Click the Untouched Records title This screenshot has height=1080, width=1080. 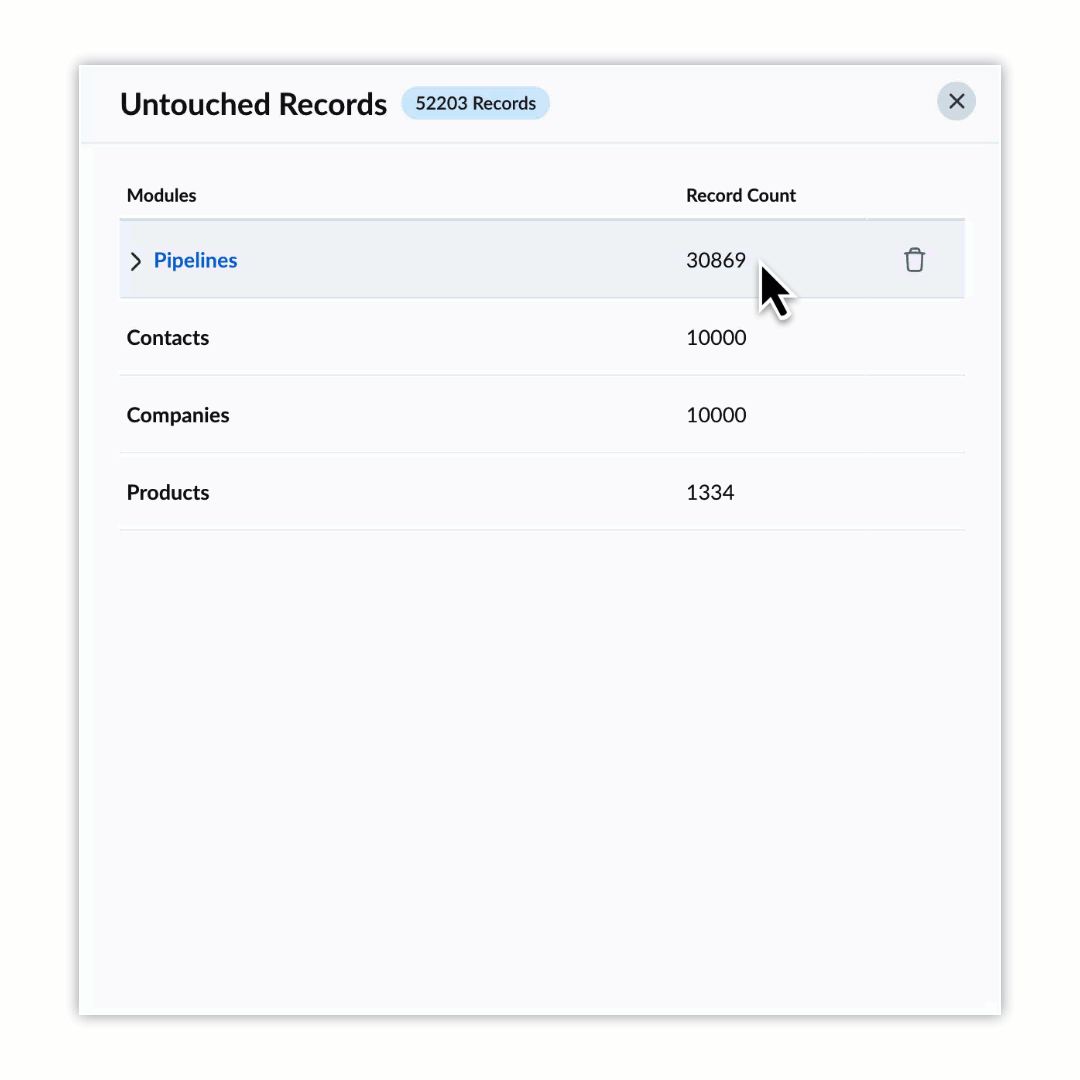[253, 105]
